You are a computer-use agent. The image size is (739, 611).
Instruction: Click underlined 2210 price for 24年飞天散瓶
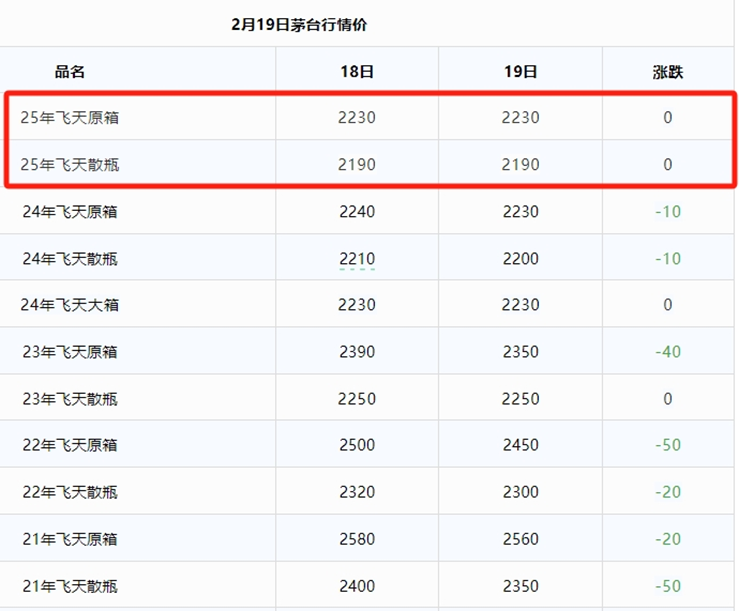tap(357, 259)
